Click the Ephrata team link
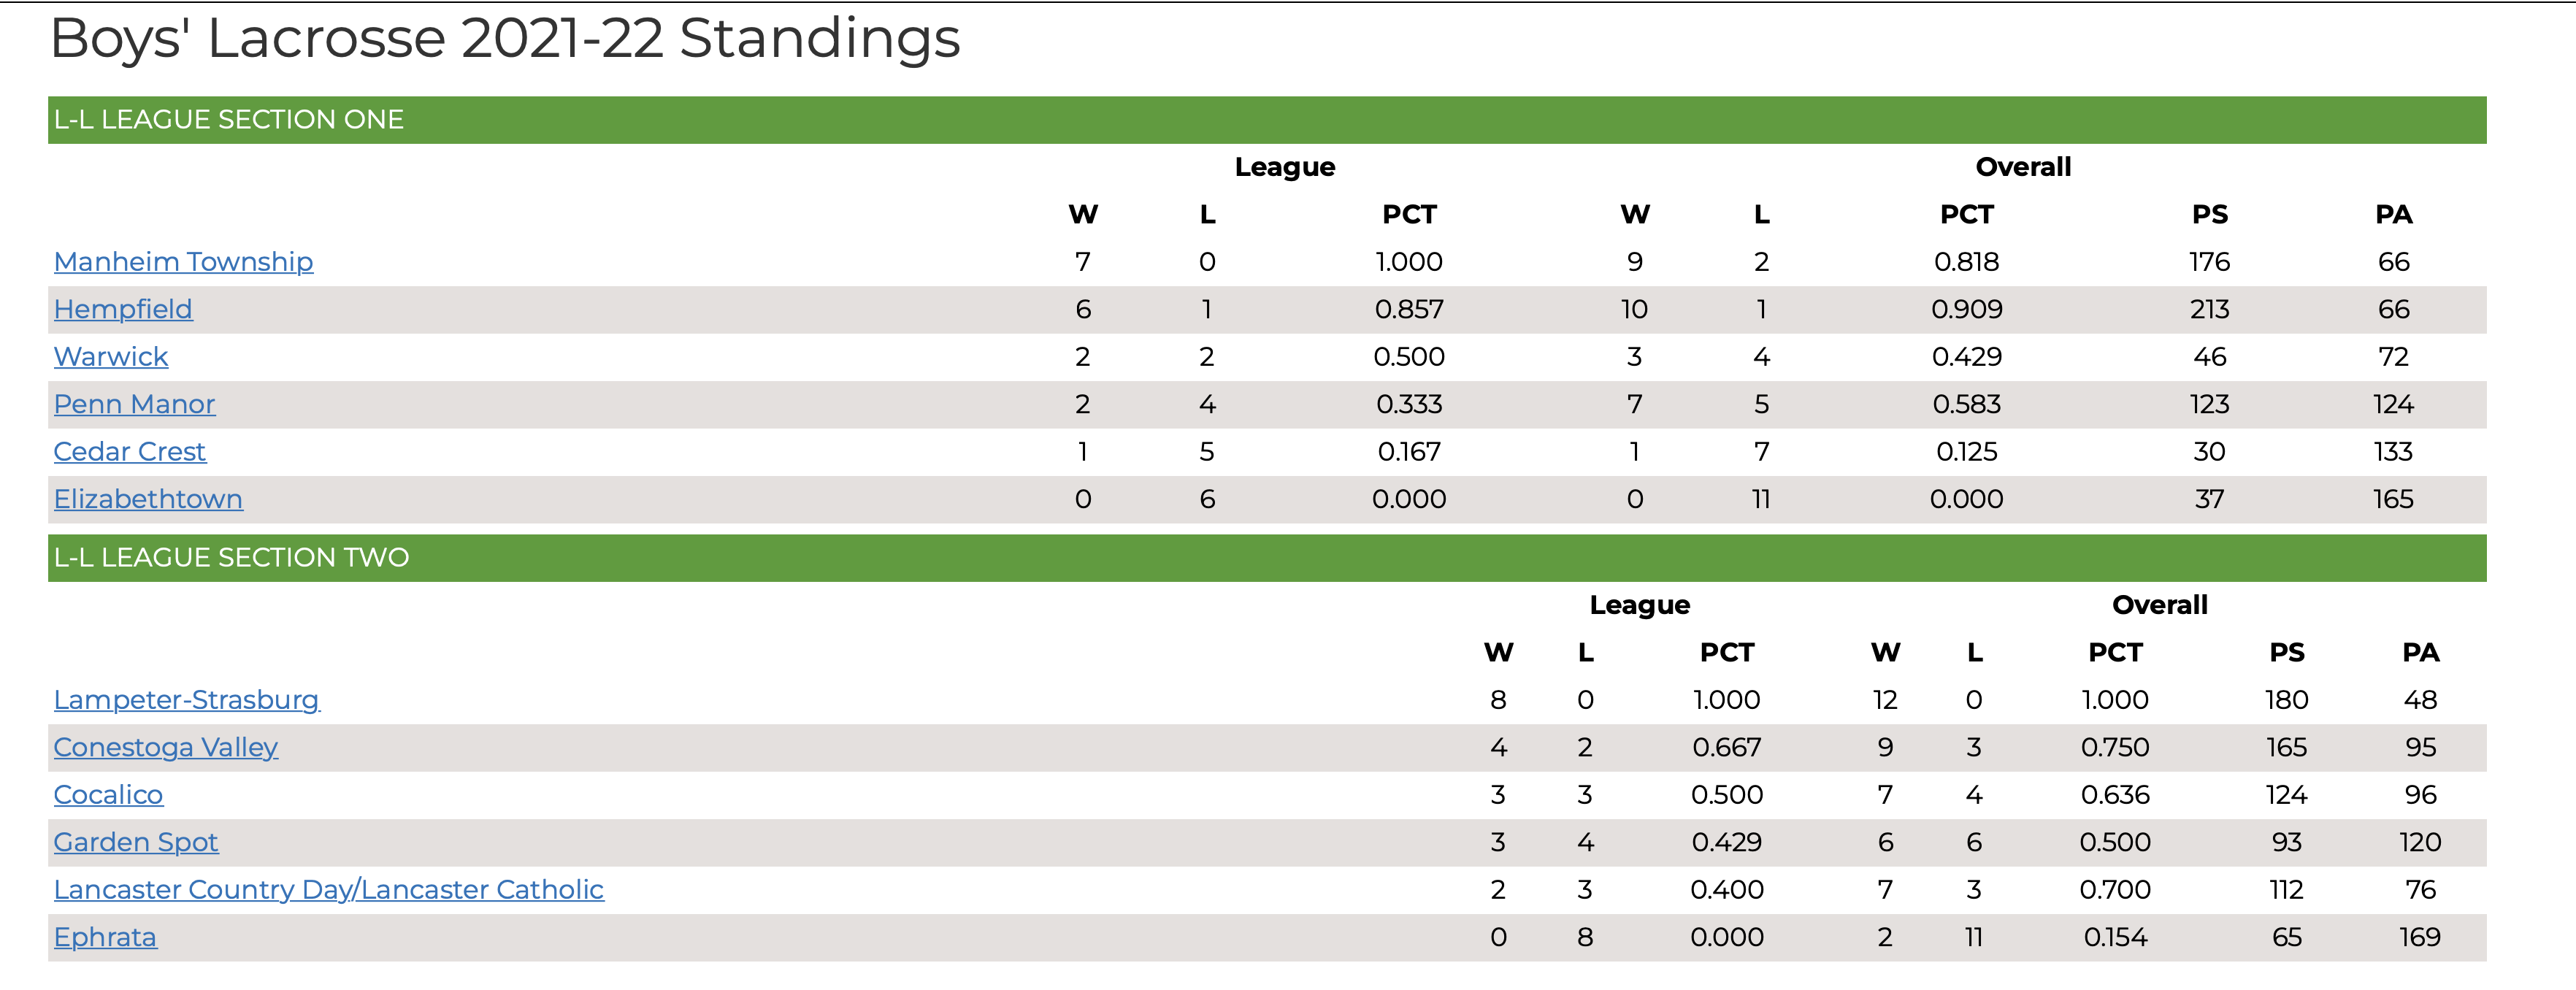Image resolution: width=2576 pixels, height=990 pixels. pyautogui.click(x=105, y=938)
